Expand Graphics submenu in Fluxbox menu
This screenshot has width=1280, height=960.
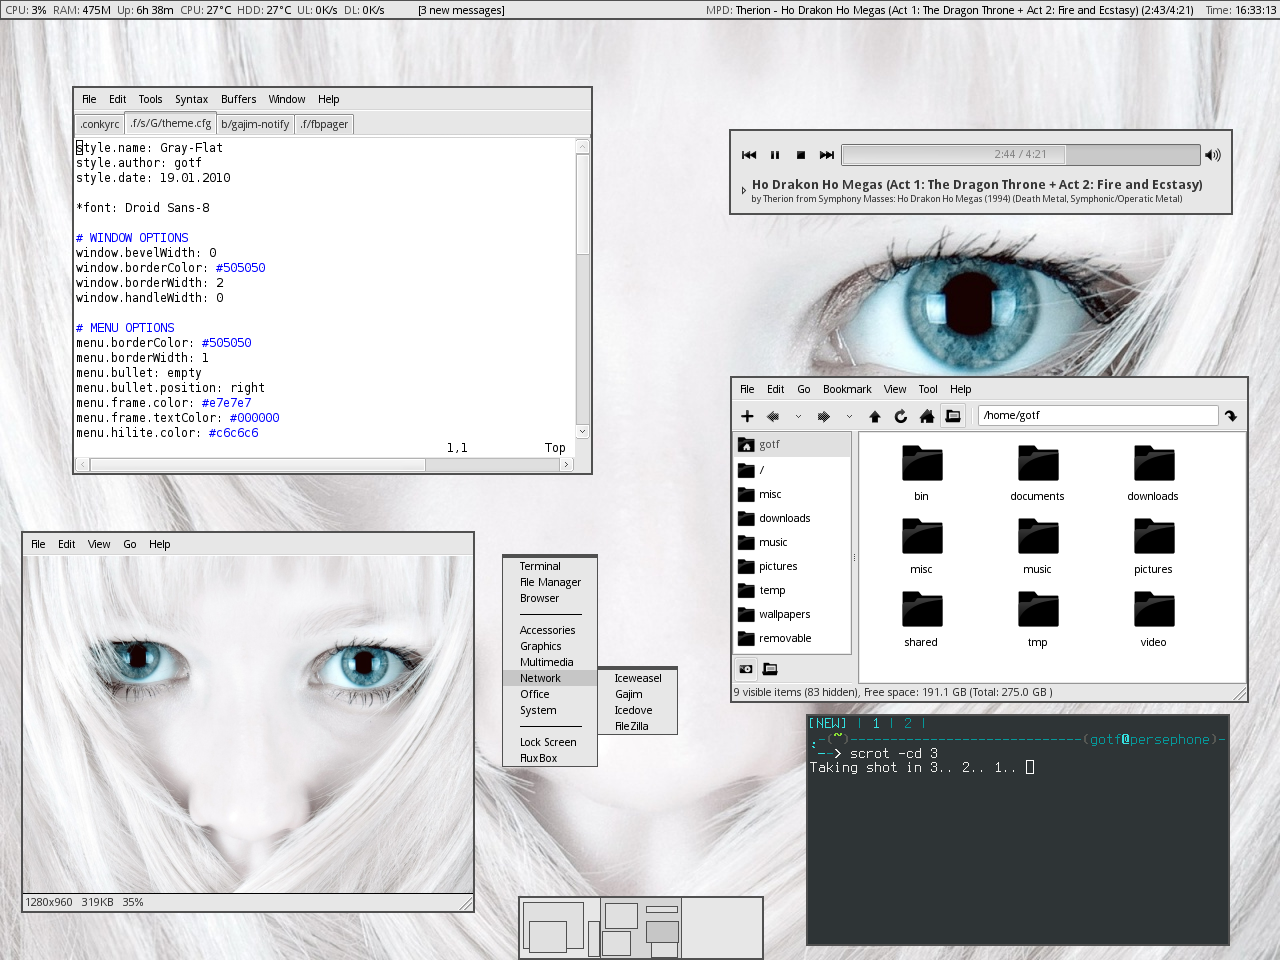click(x=550, y=646)
